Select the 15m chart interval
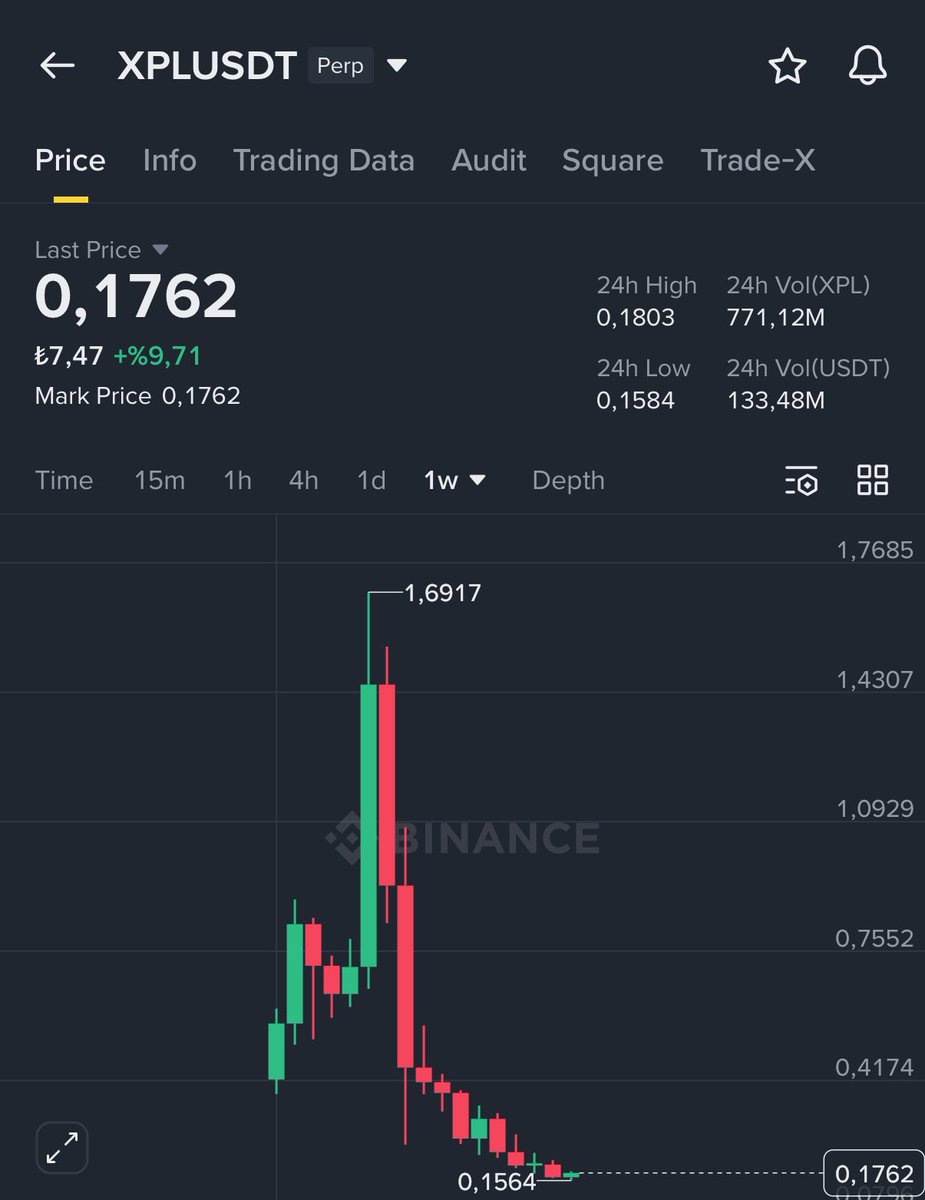 point(160,480)
